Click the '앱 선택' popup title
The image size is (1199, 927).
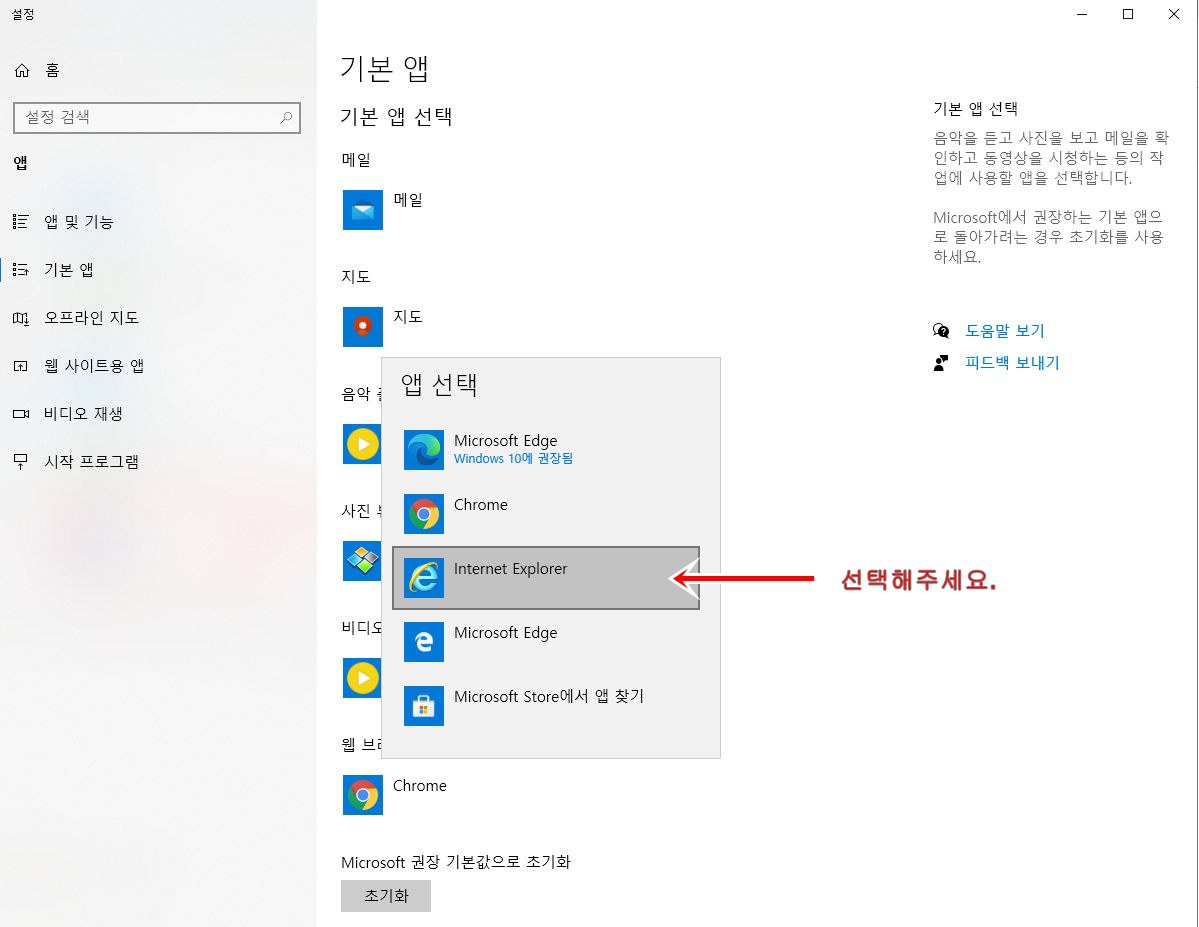(x=439, y=384)
